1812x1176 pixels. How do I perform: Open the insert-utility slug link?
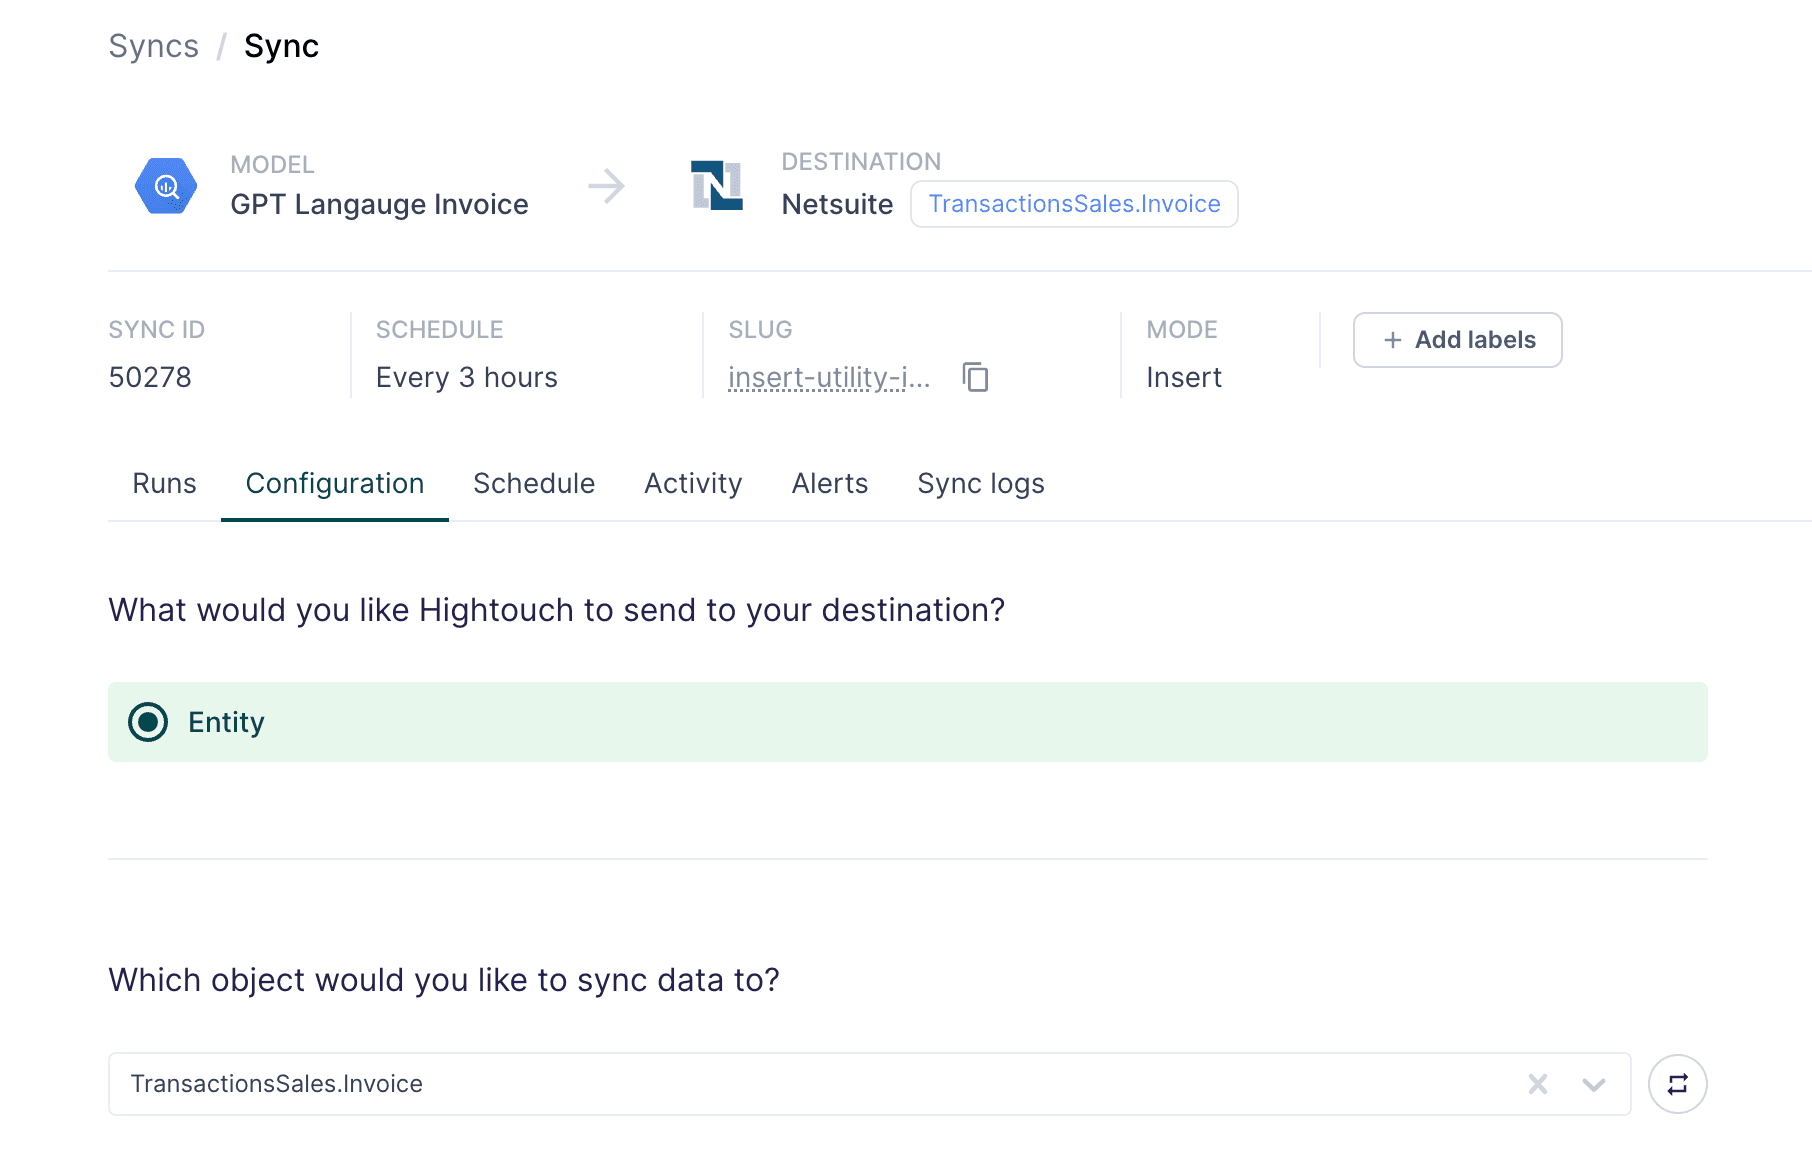[828, 378]
